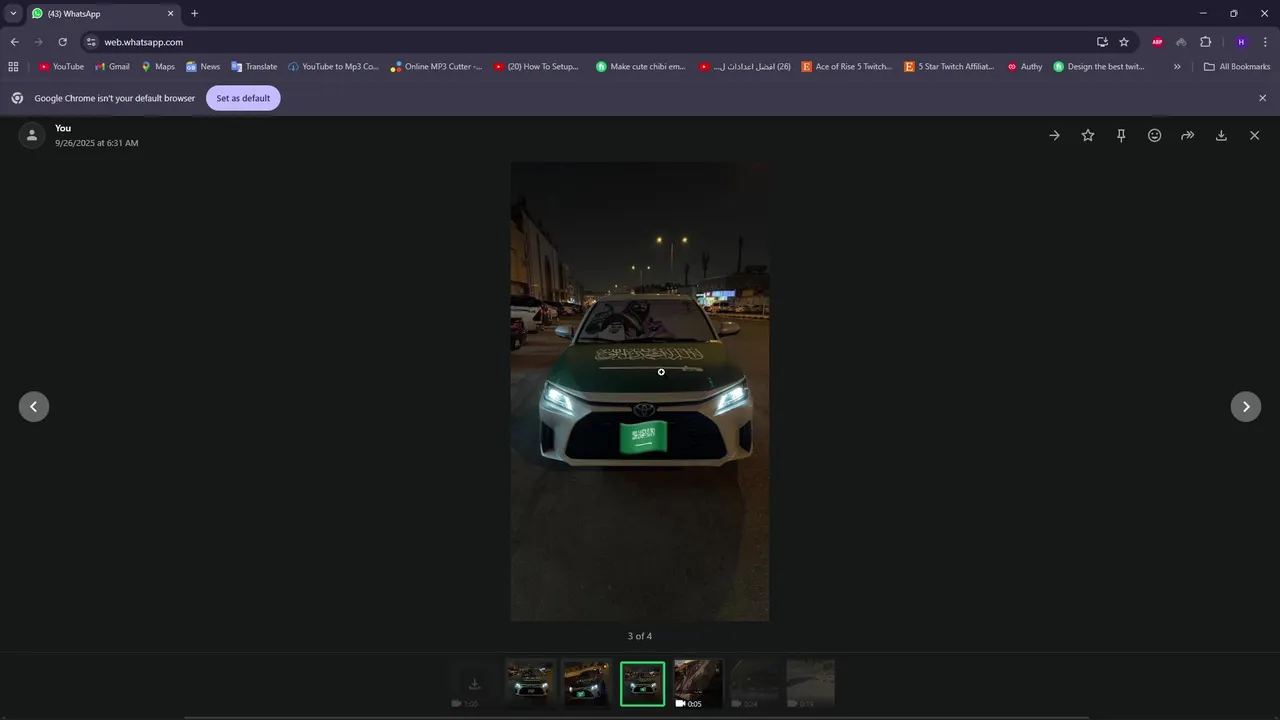Click the install app icon in address bar

(x=1102, y=42)
